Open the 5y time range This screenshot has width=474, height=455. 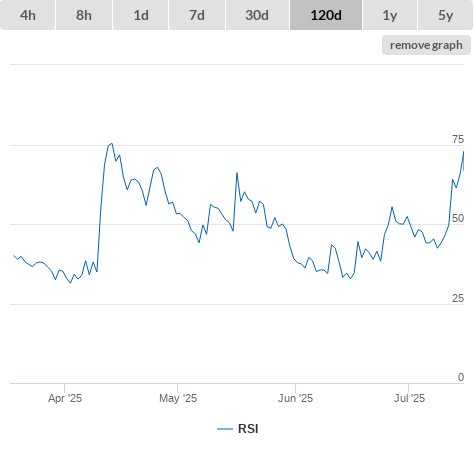click(446, 15)
